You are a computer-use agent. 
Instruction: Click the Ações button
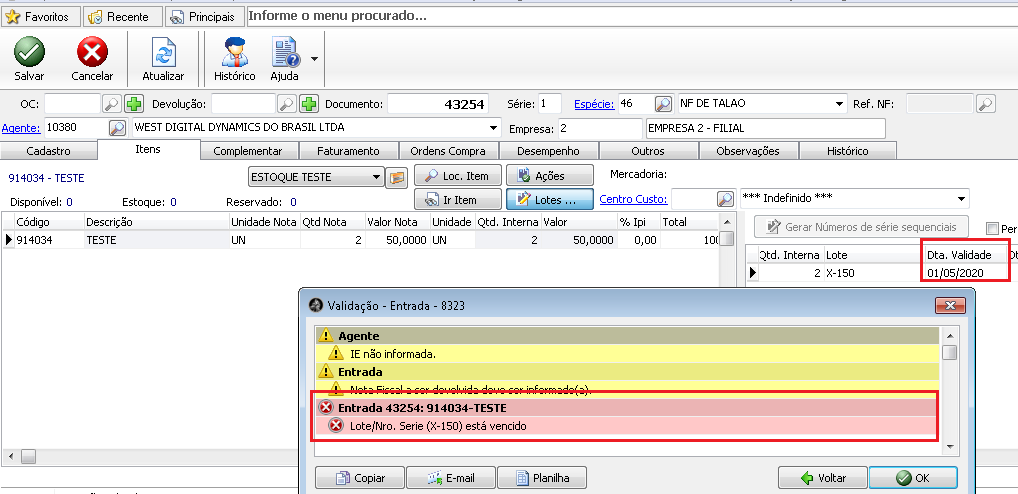pyautogui.click(x=550, y=176)
